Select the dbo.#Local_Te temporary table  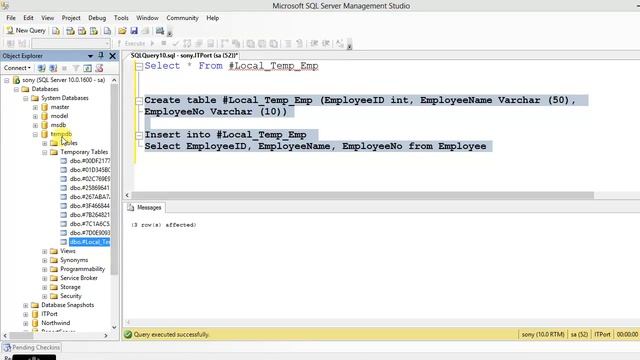click(x=89, y=242)
